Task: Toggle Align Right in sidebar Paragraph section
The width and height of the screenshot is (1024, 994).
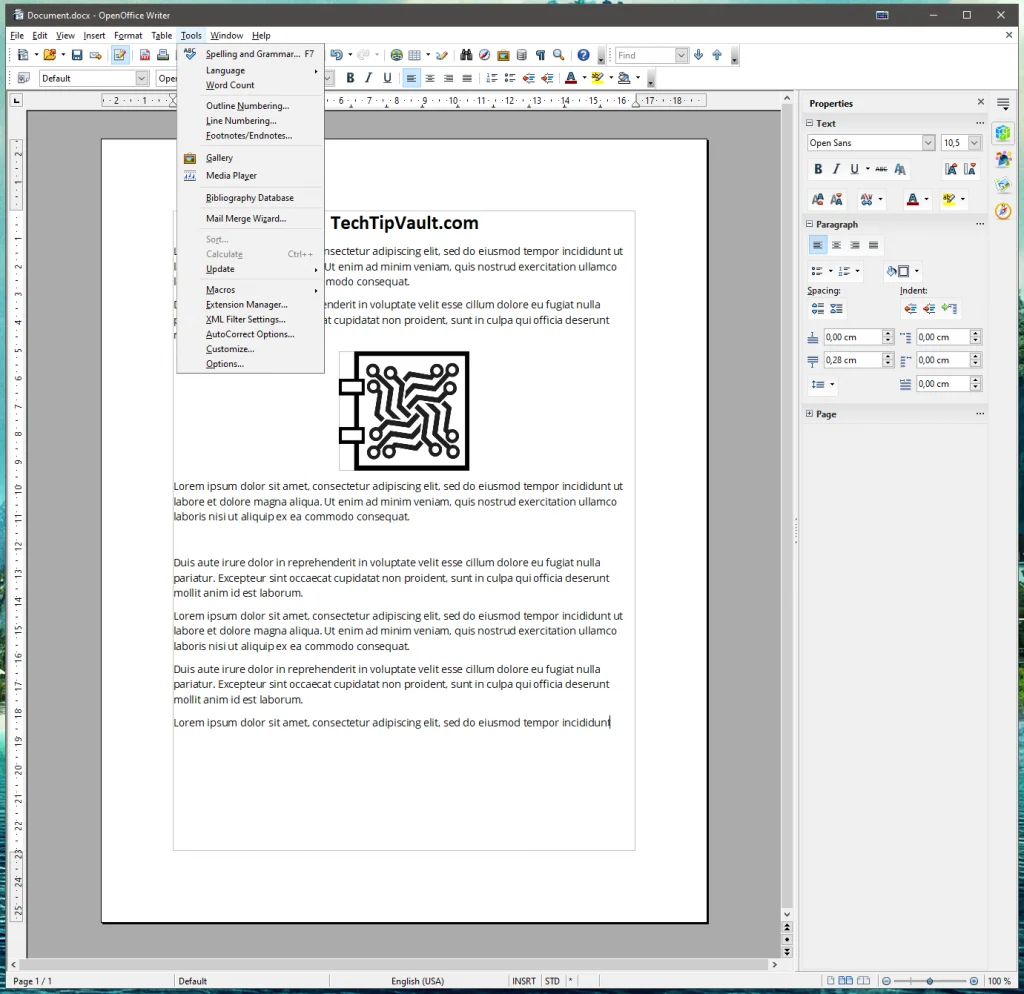Action: (x=855, y=245)
